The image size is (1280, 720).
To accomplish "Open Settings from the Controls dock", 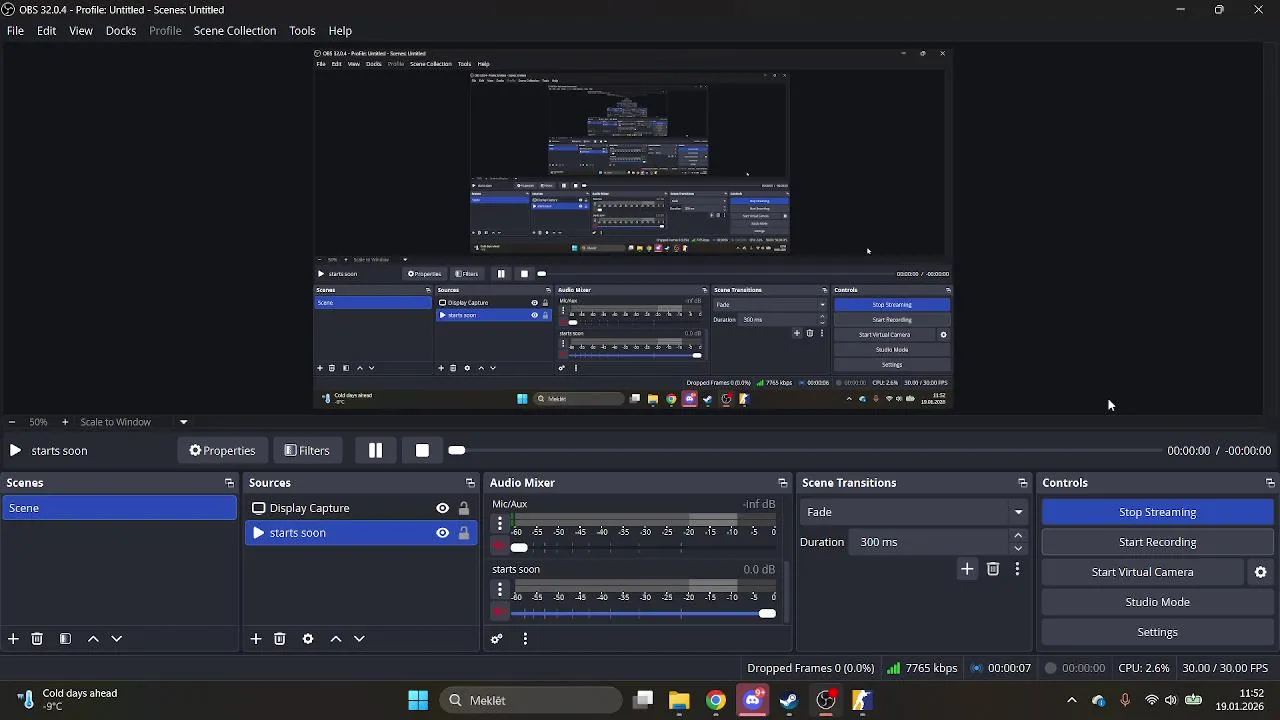I will click(1157, 632).
